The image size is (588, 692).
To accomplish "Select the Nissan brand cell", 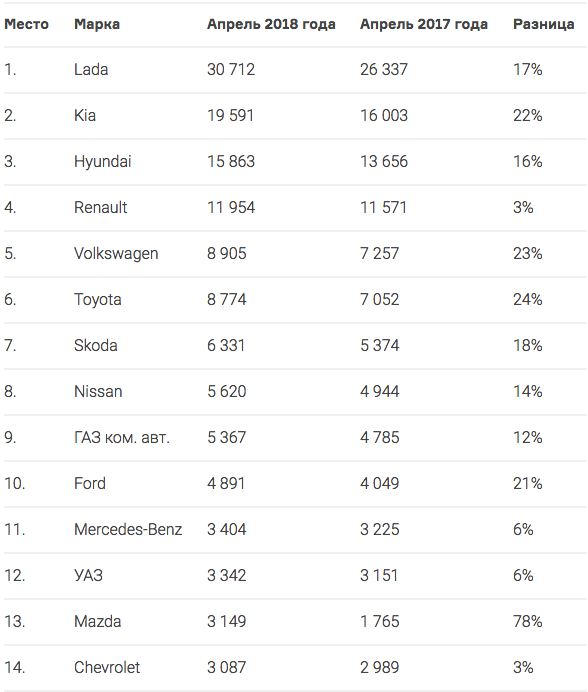I will pyautogui.click(x=98, y=391).
